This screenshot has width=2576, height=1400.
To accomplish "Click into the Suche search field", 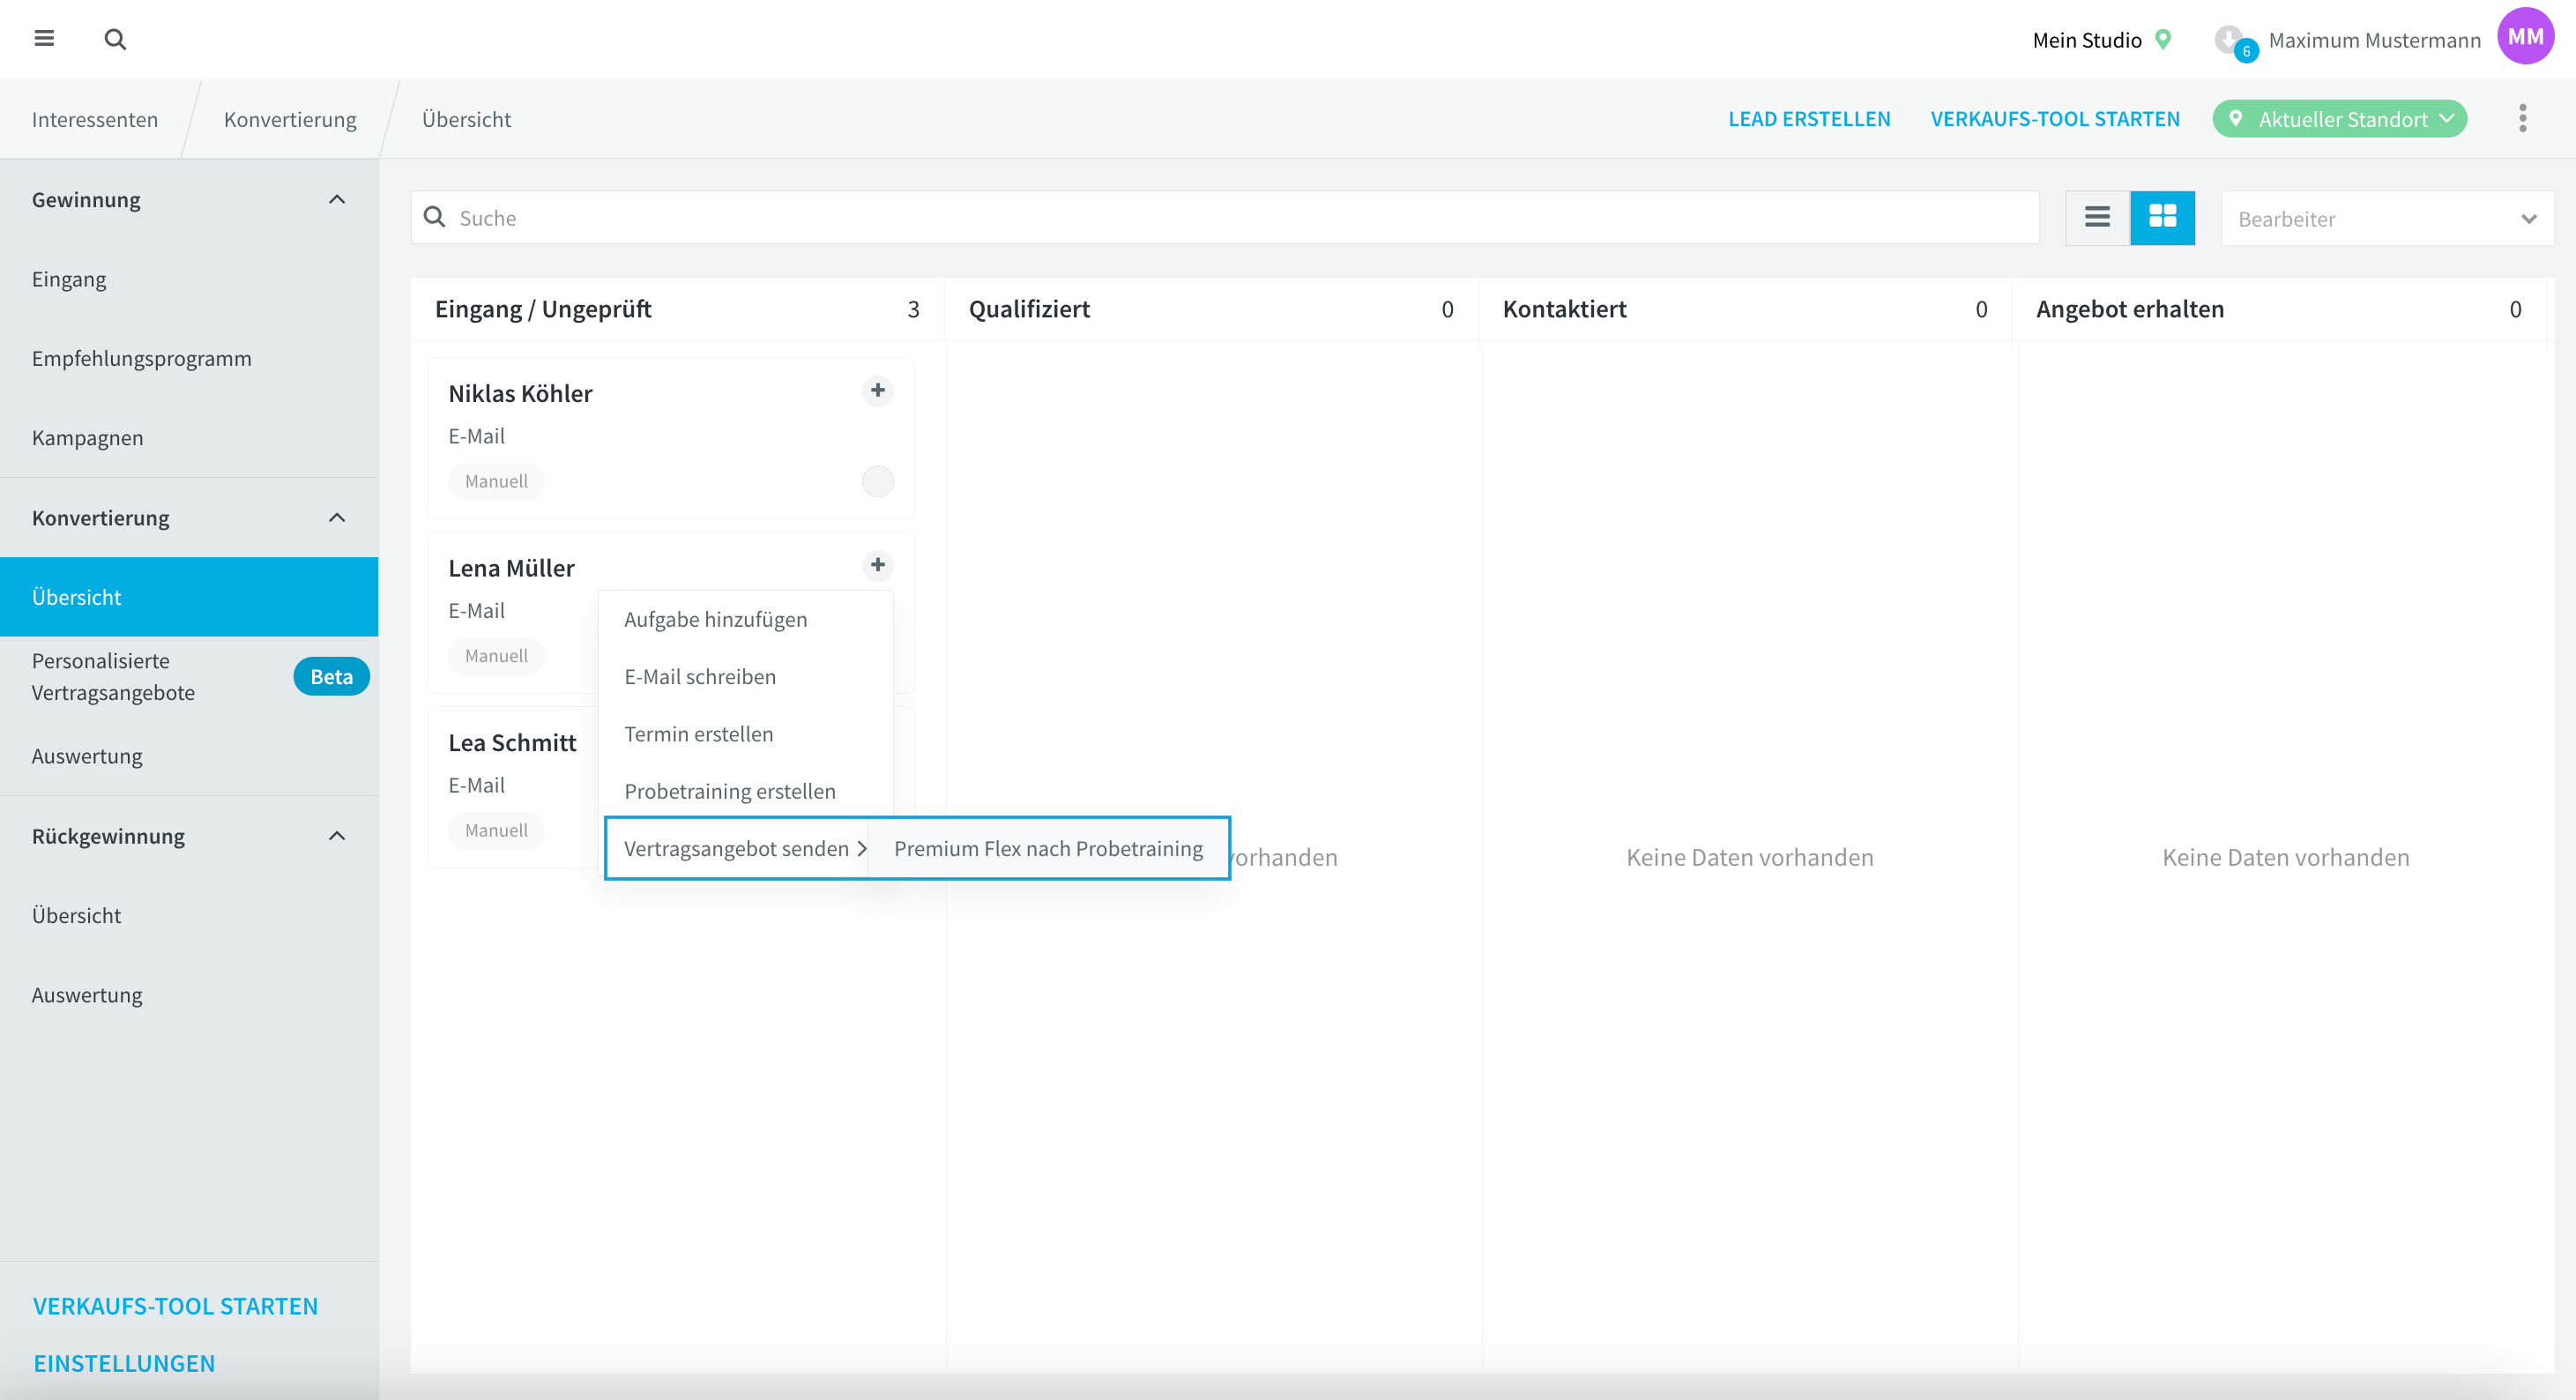I will click(1224, 217).
